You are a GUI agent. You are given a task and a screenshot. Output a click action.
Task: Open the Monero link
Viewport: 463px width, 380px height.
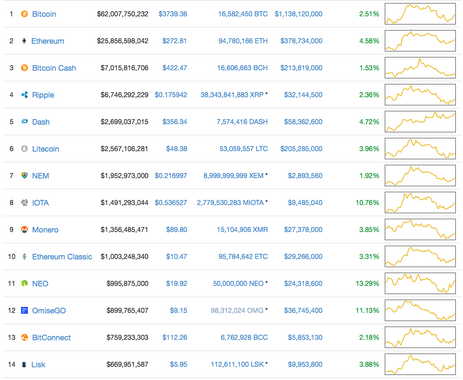(45, 230)
